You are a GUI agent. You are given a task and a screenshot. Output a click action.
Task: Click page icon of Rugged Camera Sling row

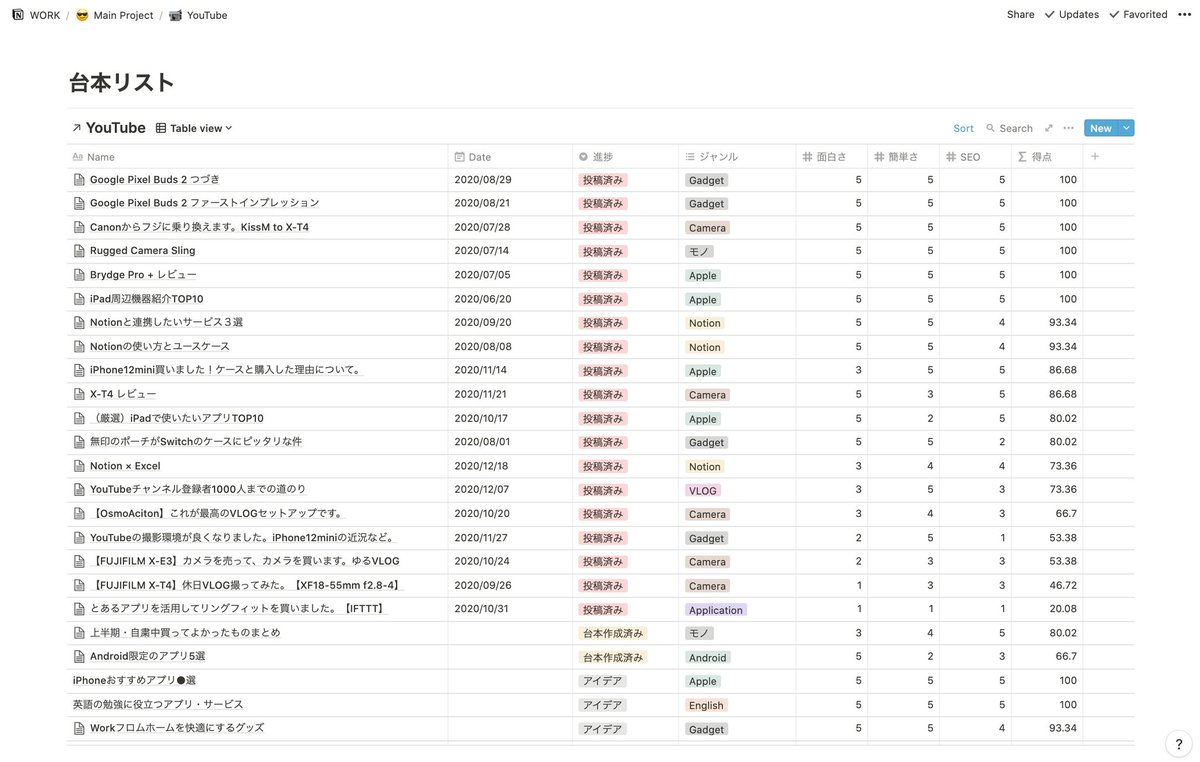tap(80, 251)
